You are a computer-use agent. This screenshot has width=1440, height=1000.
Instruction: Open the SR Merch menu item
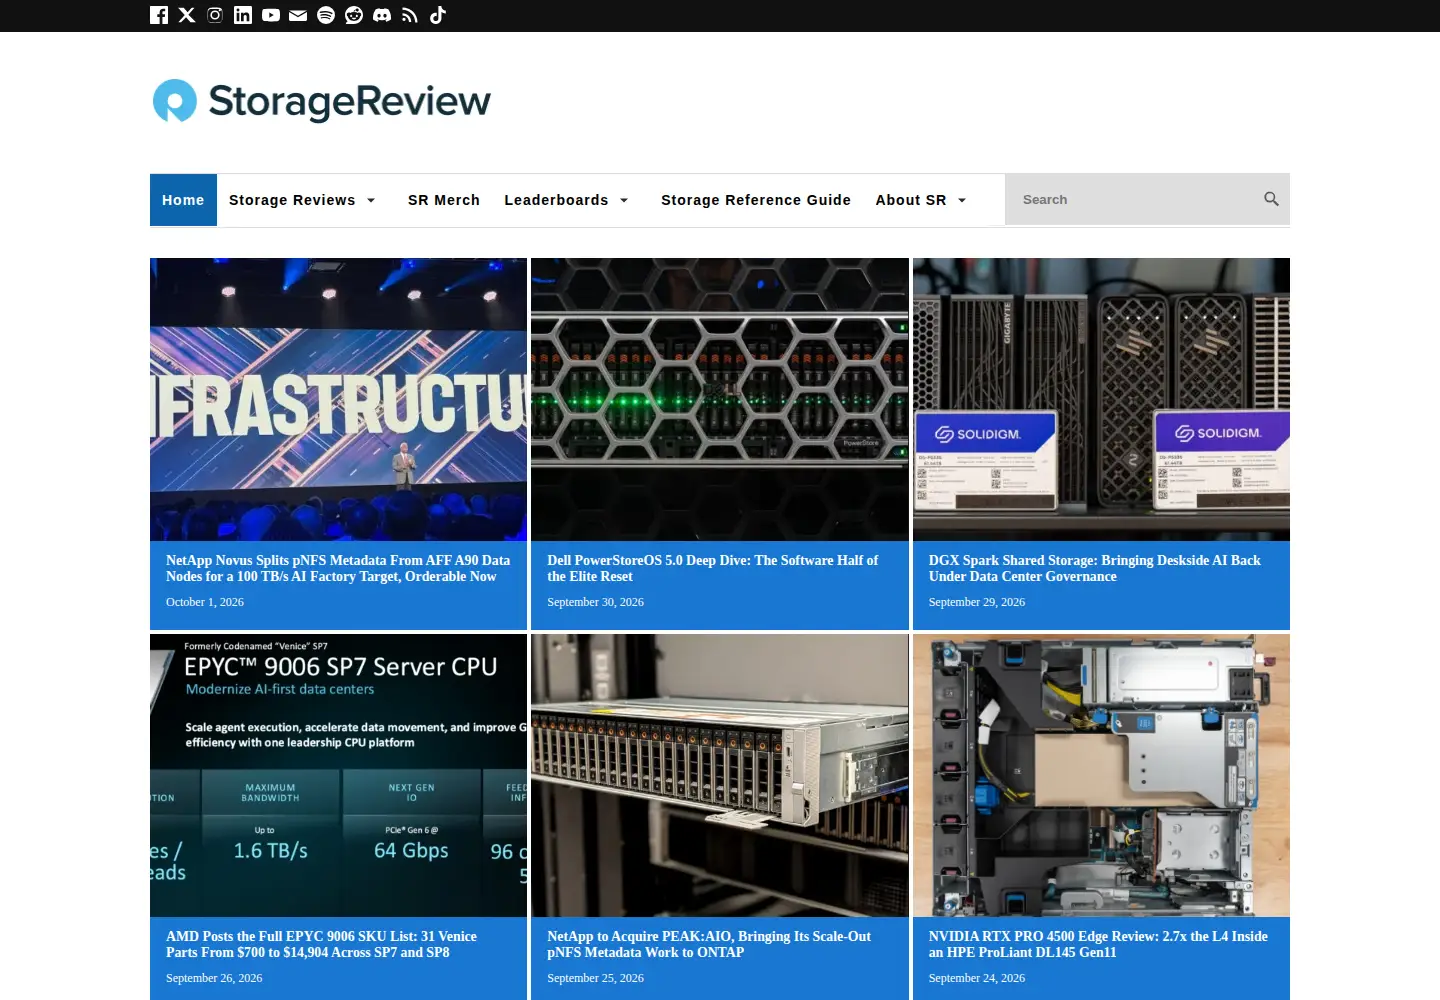pos(444,200)
